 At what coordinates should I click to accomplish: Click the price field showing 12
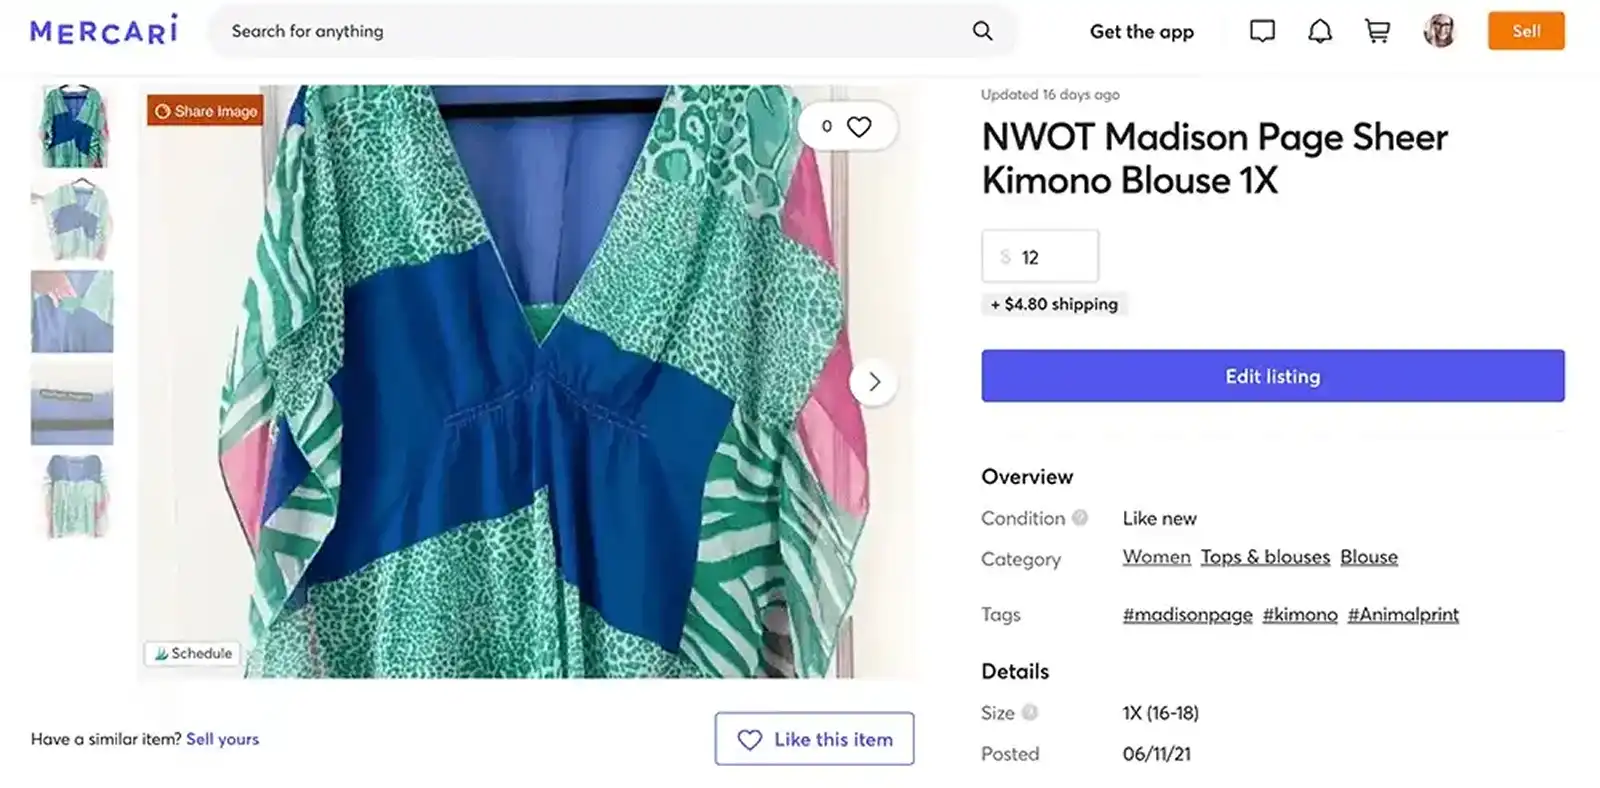click(1040, 256)
